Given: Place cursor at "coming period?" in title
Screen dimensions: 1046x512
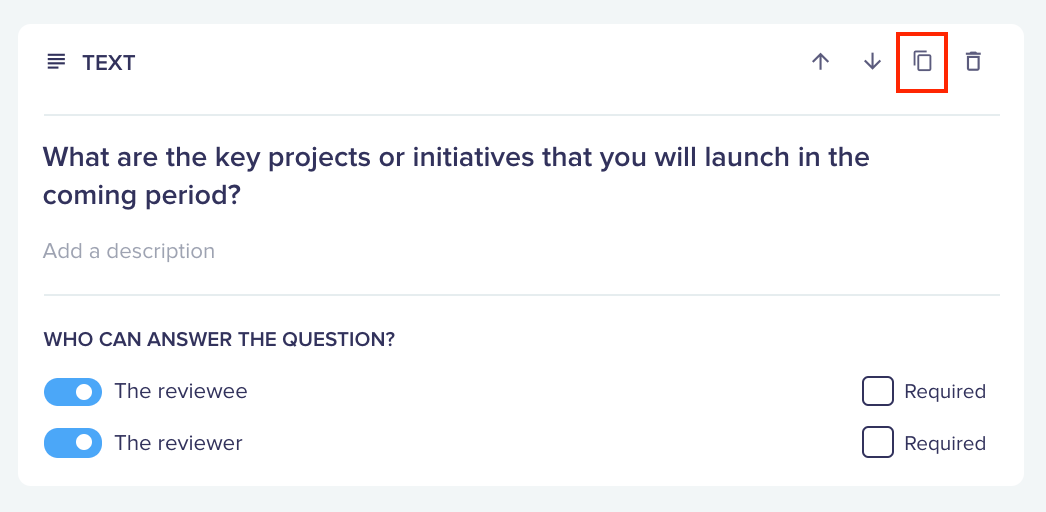Looking at the screenshot, I should [x=141, y=195].
